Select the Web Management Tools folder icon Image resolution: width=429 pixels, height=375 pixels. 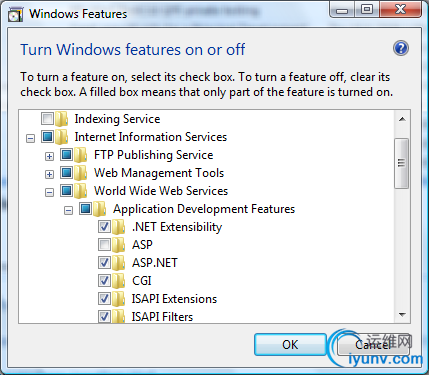click(81, 173)
